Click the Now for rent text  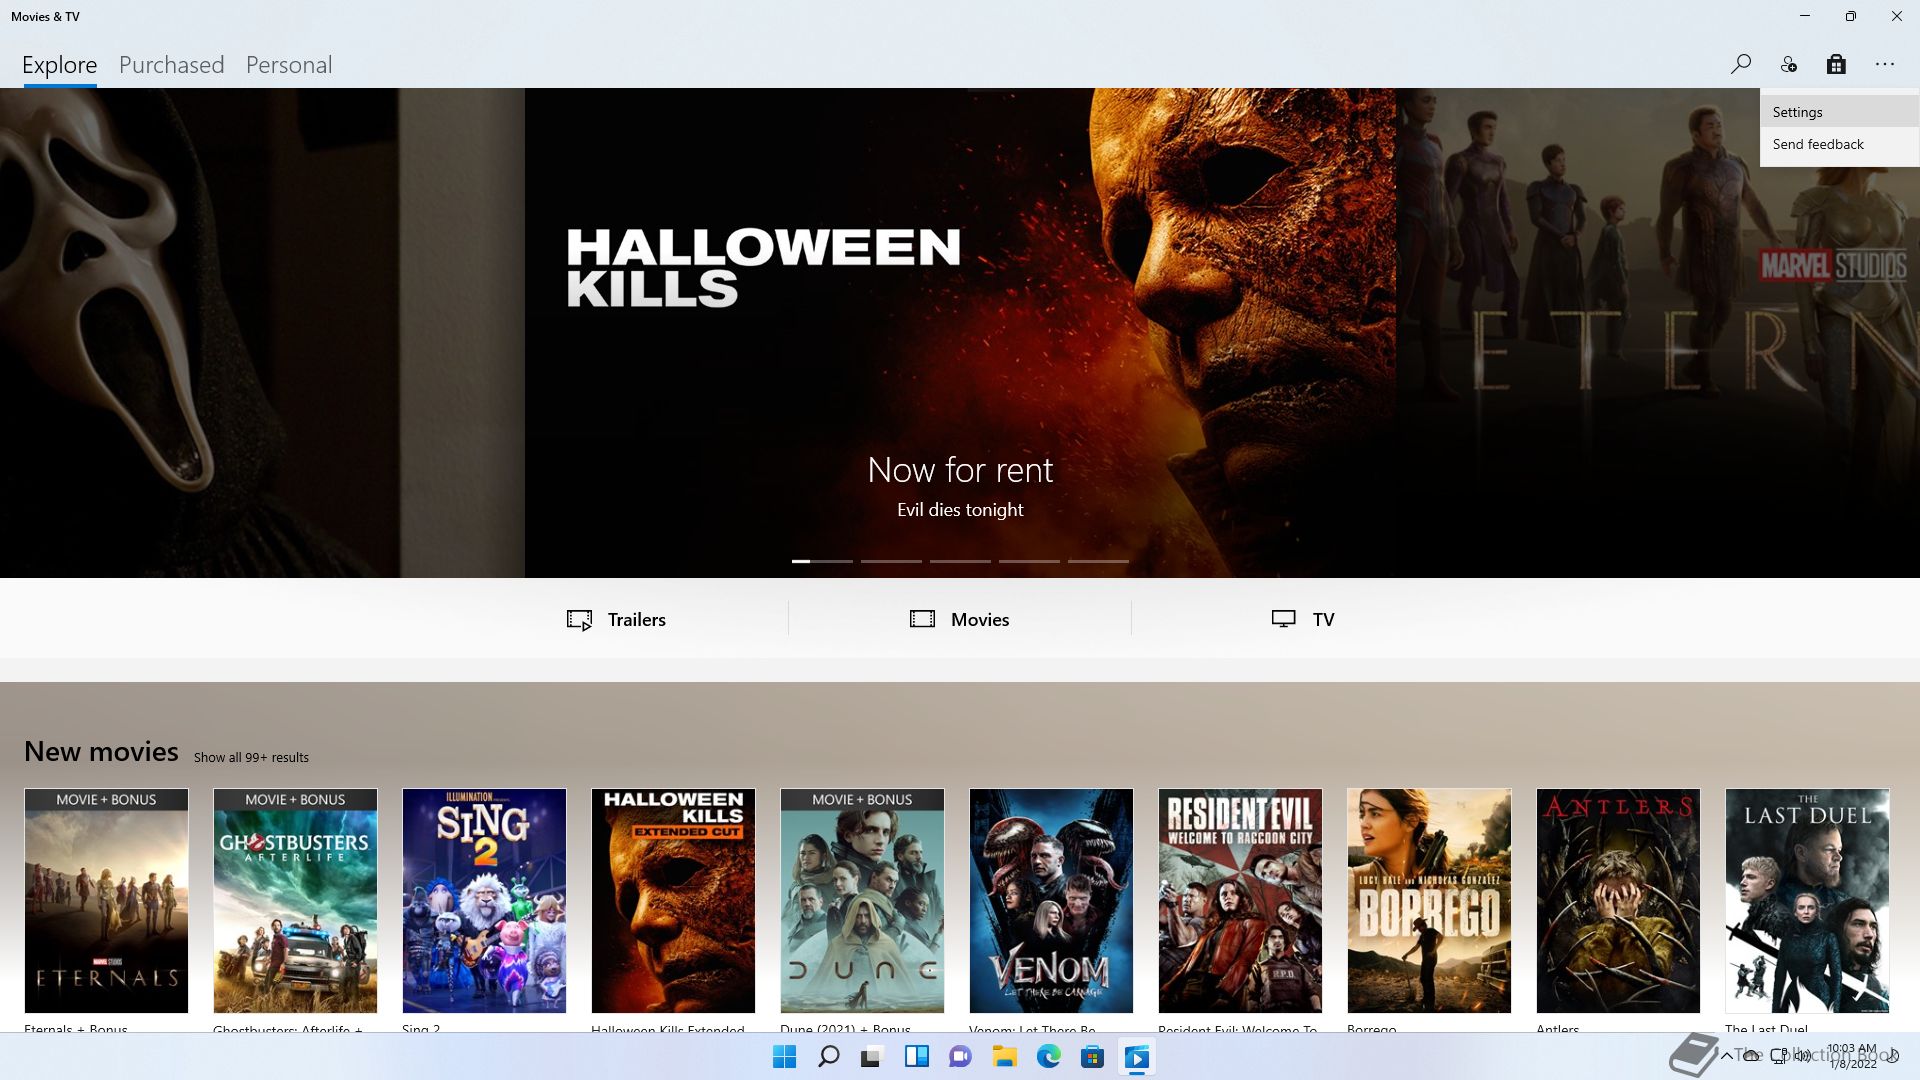pos(960,470)
